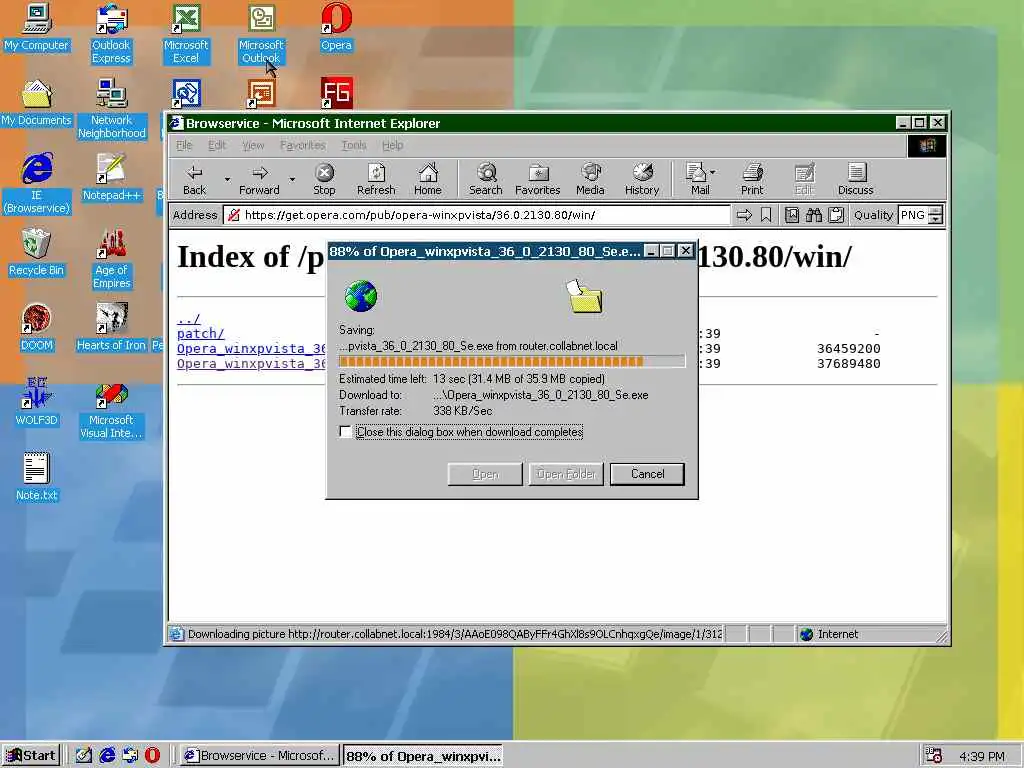Screen dimensions: 1024x768
Task: Switch to Browservice taskbar button
Action: 259,756
